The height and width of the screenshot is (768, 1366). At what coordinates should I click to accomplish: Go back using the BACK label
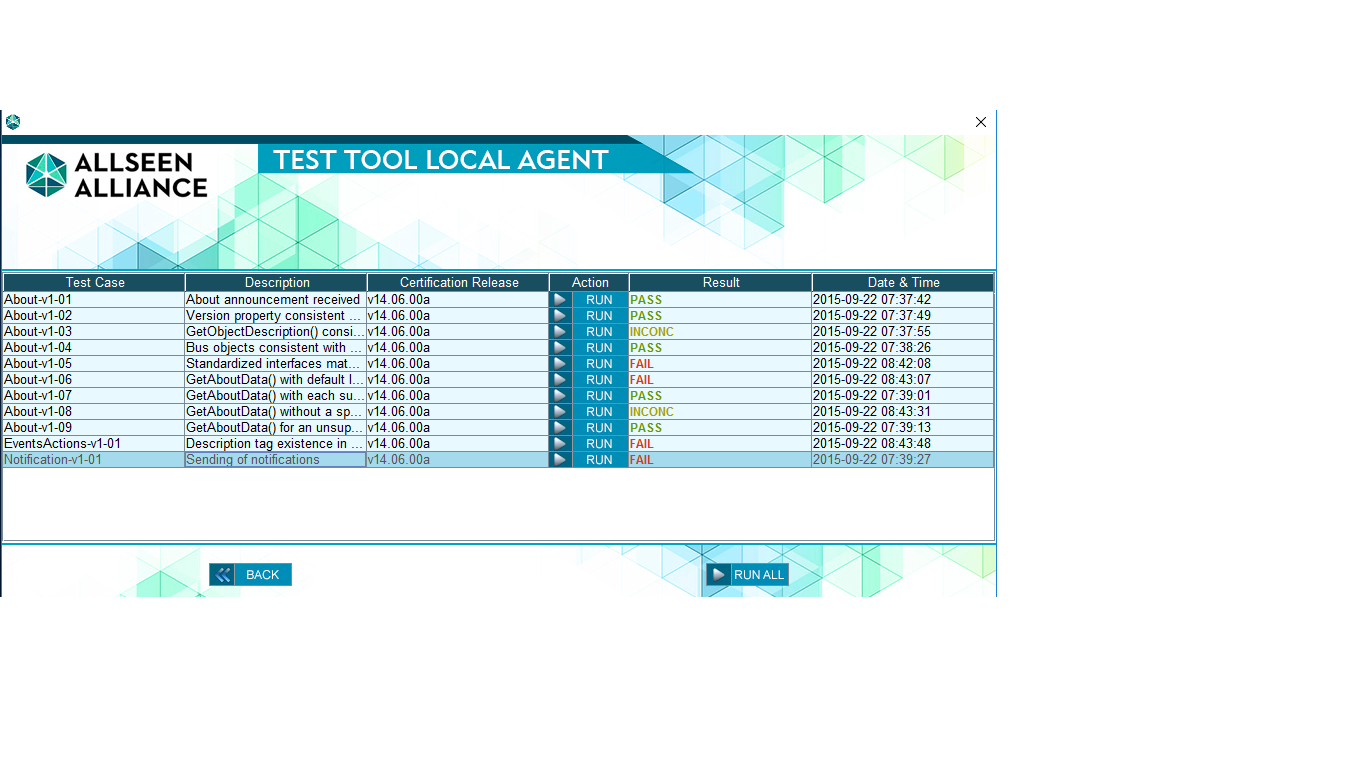point(263,575)
